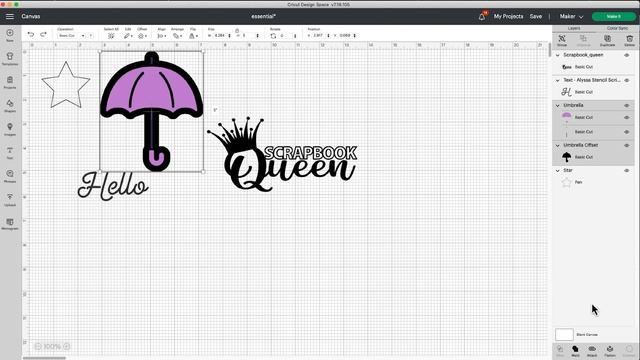Open the Arrange dropdown in toolbar
The height and width of the screenshot is (360, 640).
click(x=177, y=36)
